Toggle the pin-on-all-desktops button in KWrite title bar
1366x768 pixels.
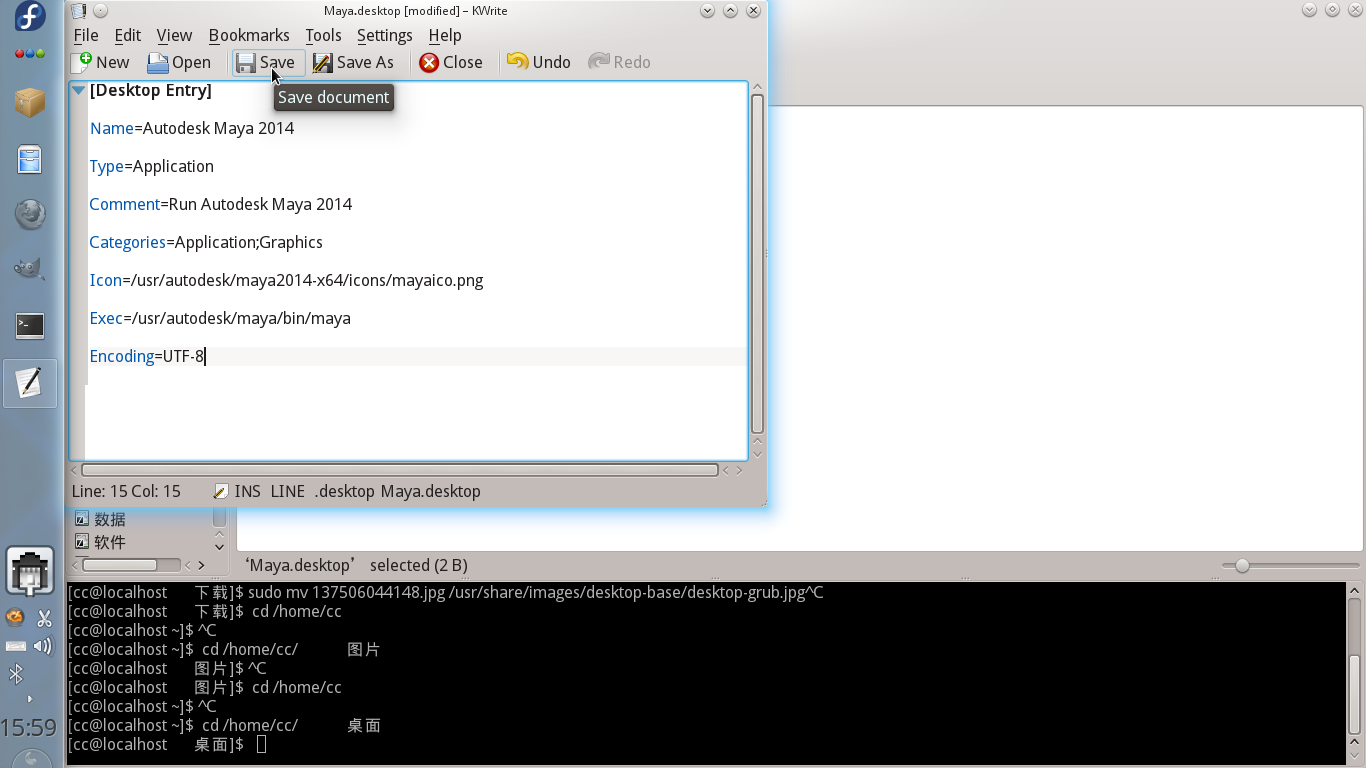point(100,11)
